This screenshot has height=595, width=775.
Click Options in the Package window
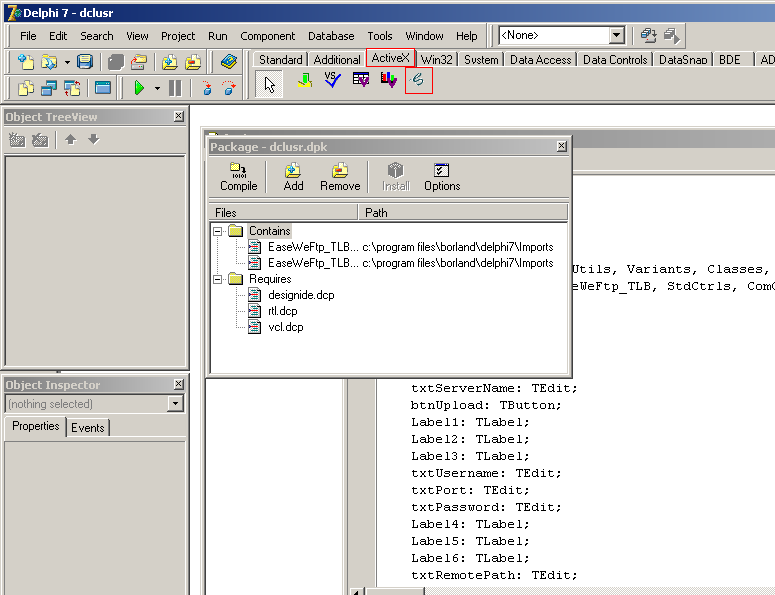[442, 177]
